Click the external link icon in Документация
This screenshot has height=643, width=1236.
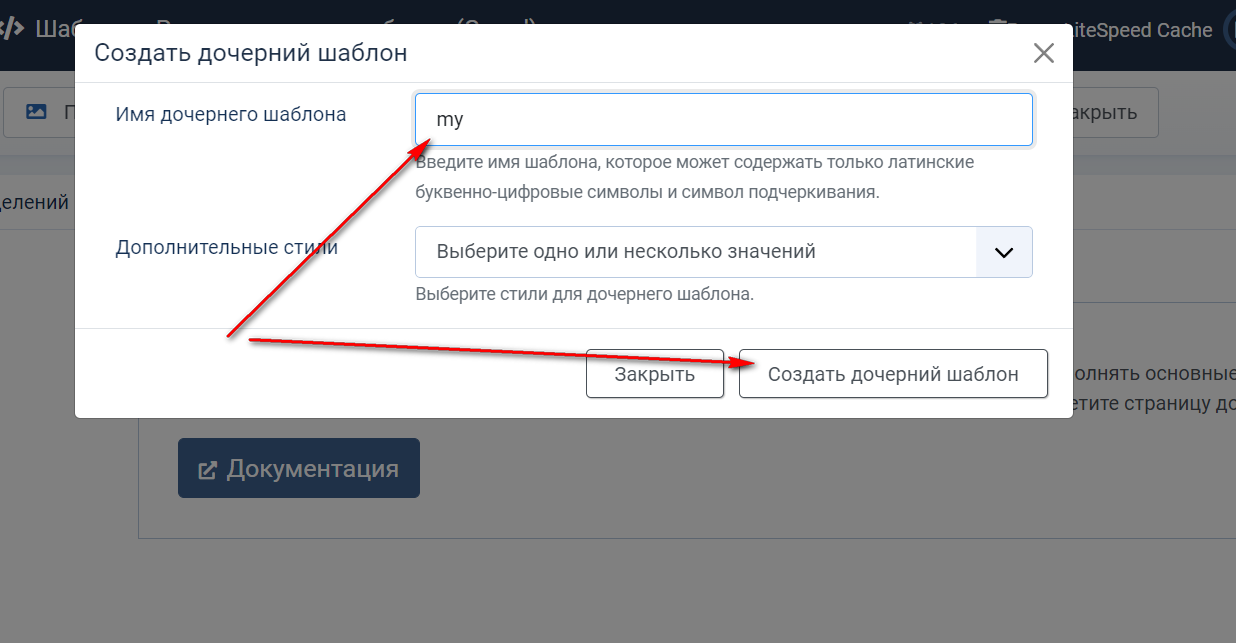208,469
